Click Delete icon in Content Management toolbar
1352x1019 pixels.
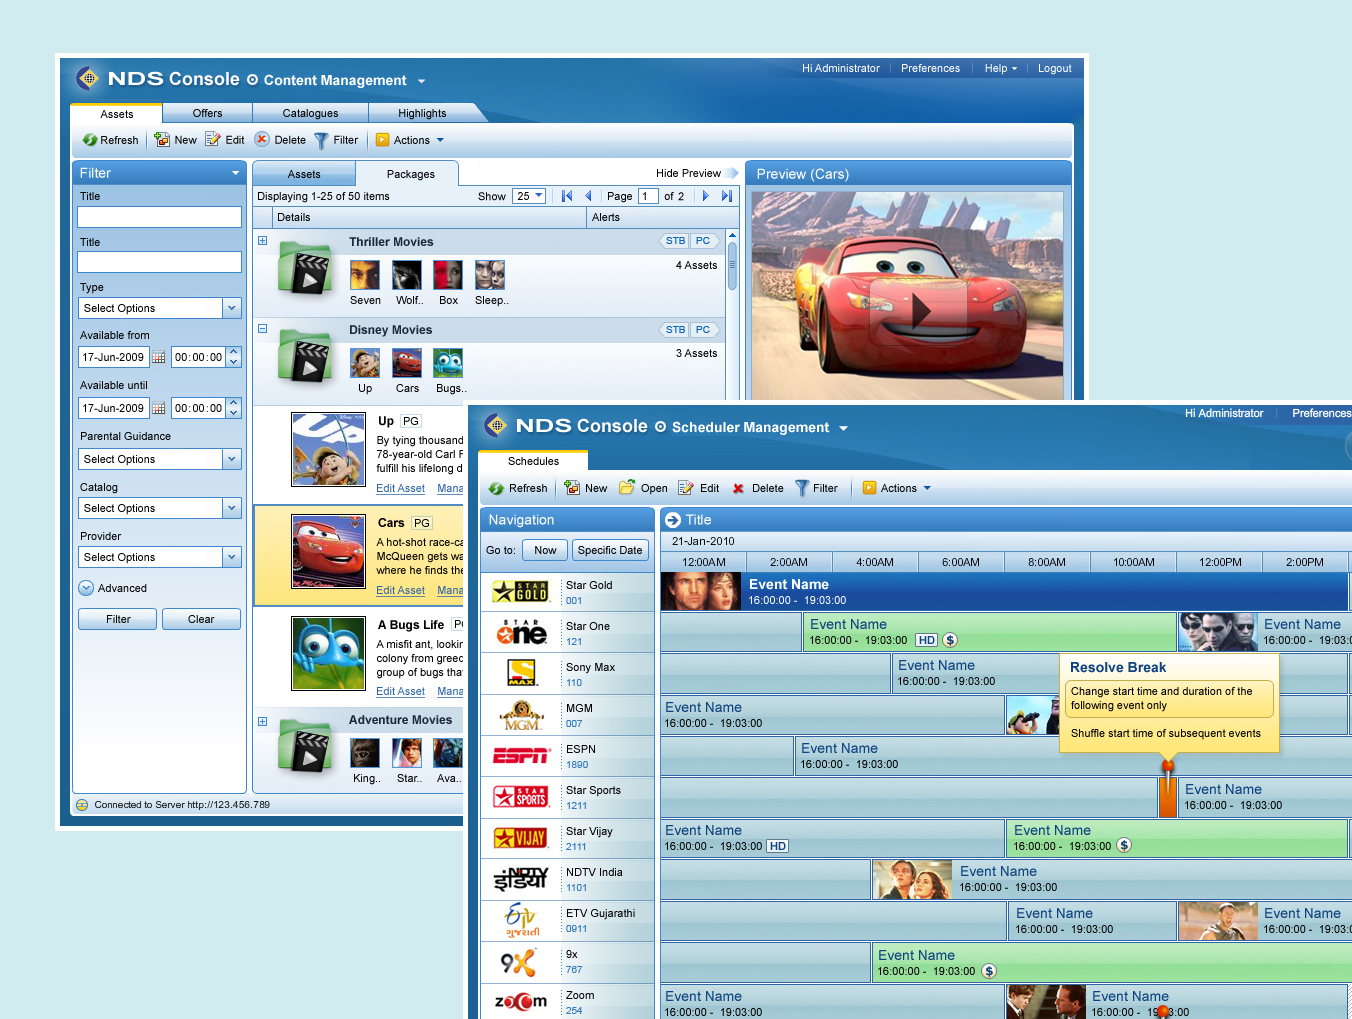262,139
